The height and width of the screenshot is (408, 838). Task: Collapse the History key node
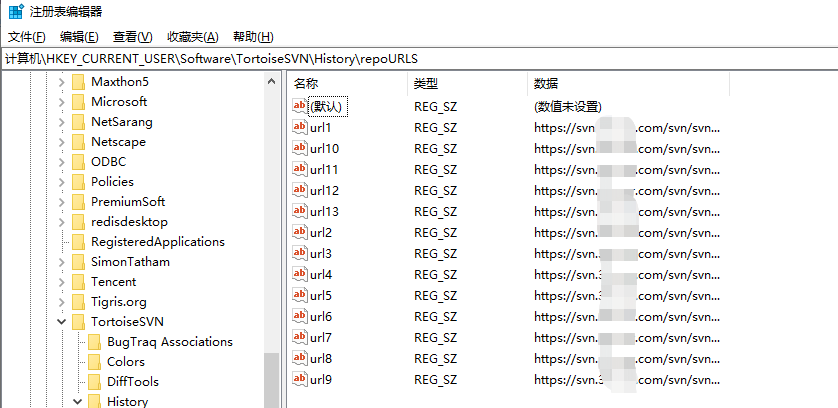click(78, 402)
